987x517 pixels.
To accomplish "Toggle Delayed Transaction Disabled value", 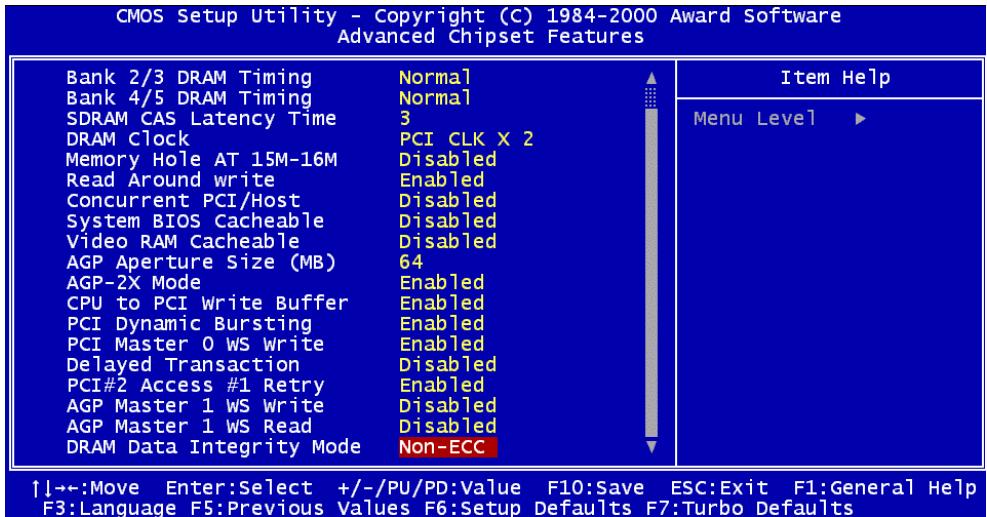I will tap(448, 365).
